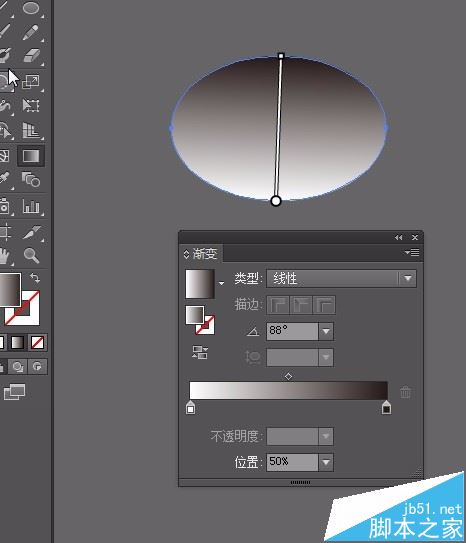Open the 位置 dropdown next to 50%

326,462
